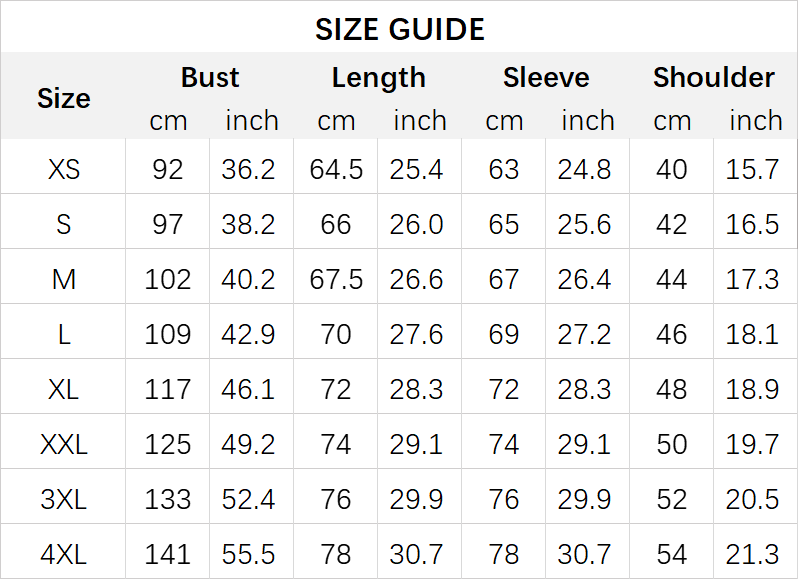Select the 46.1 bust inch cell
The image size is (798, 579).
249,388
